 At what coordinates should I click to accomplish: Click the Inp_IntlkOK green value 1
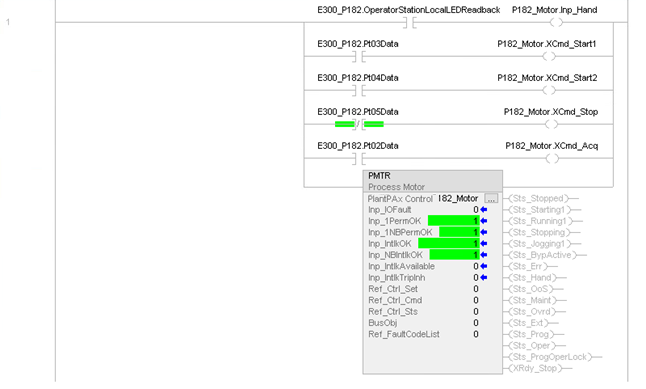449,244
